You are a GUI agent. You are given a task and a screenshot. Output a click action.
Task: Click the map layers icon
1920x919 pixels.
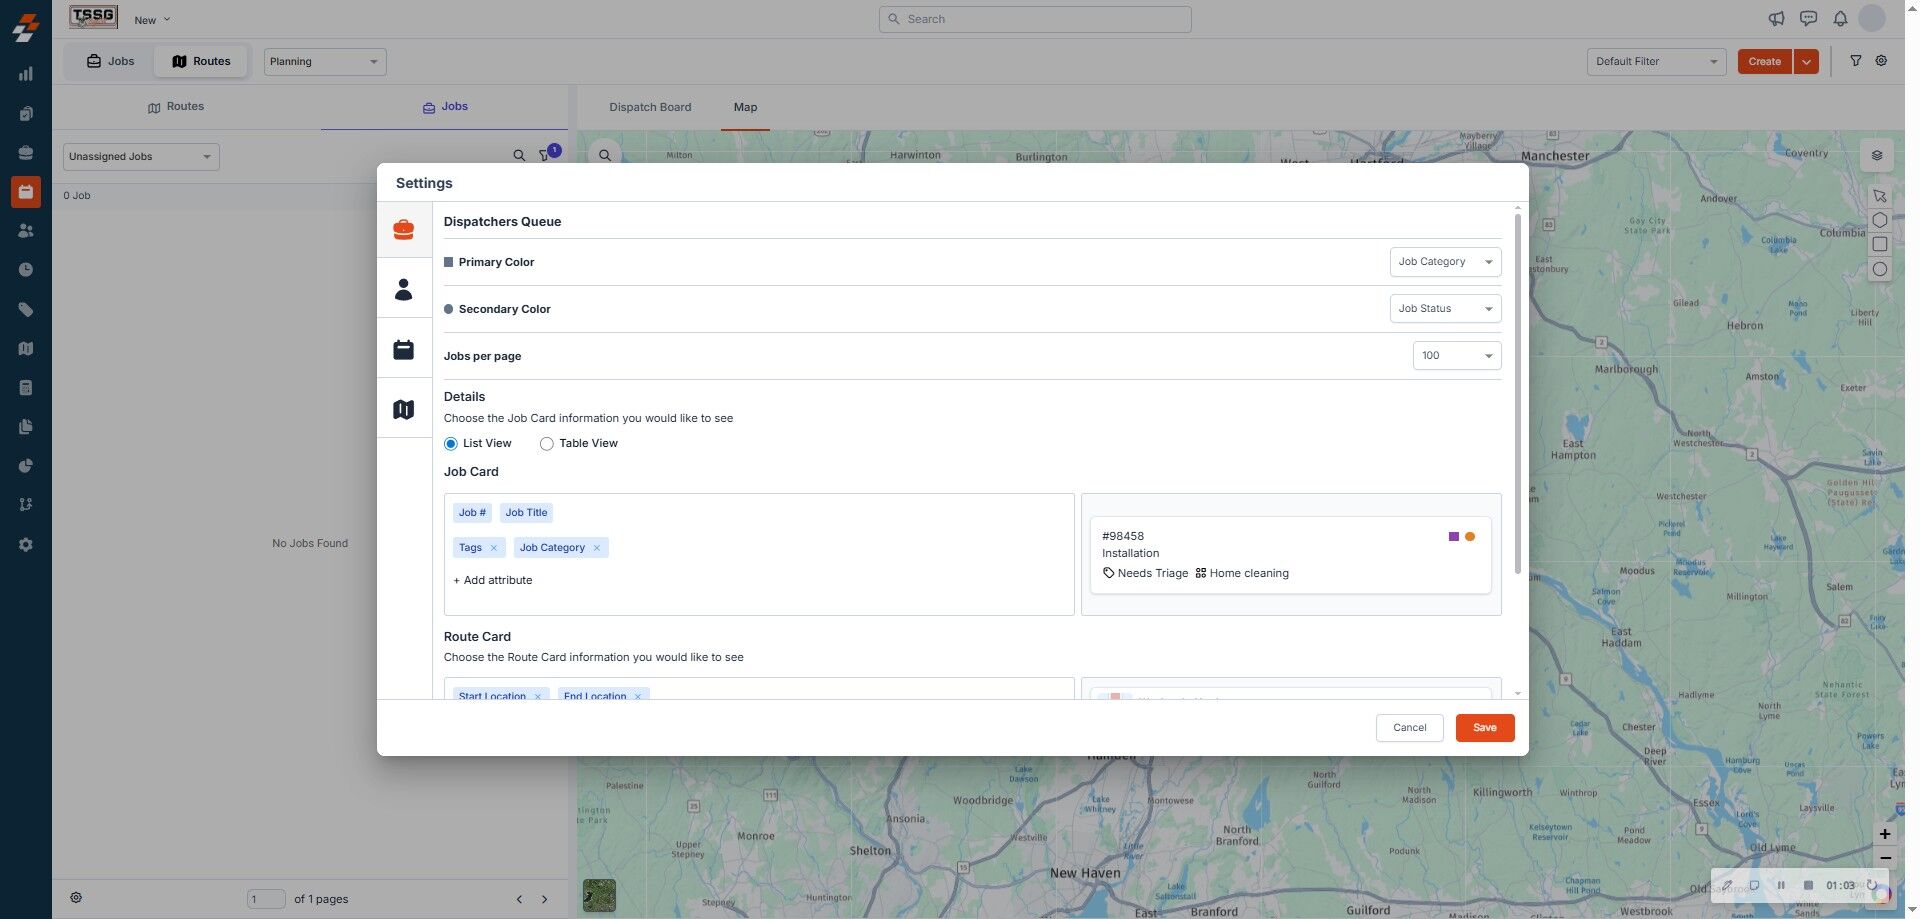(1877, 156)
